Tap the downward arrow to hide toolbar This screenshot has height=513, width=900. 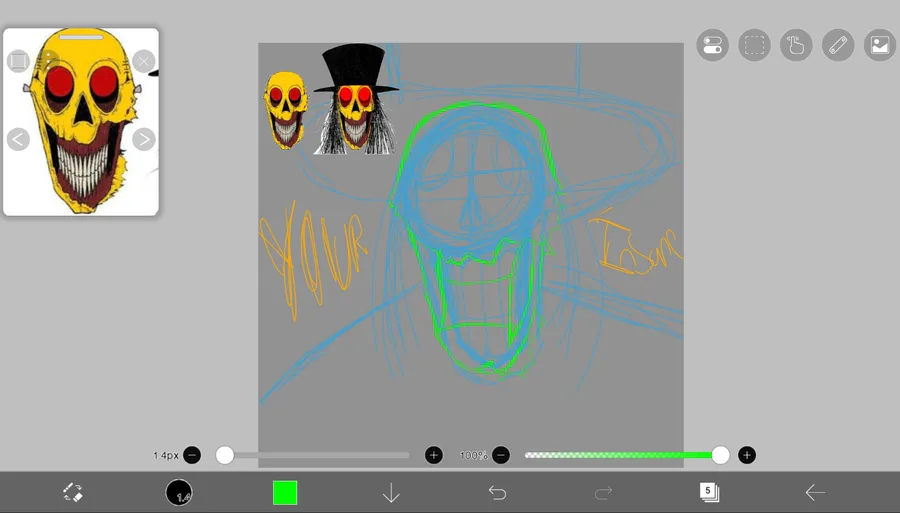391,492
